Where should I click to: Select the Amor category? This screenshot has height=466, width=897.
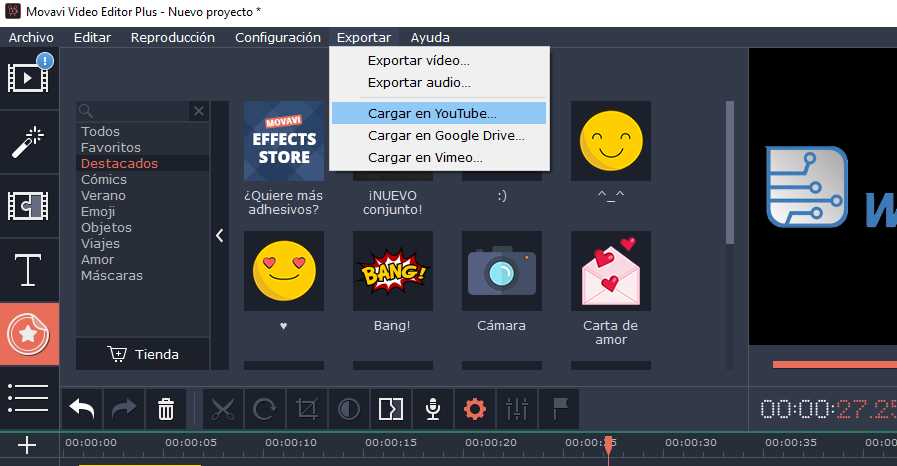coord(97,260)
